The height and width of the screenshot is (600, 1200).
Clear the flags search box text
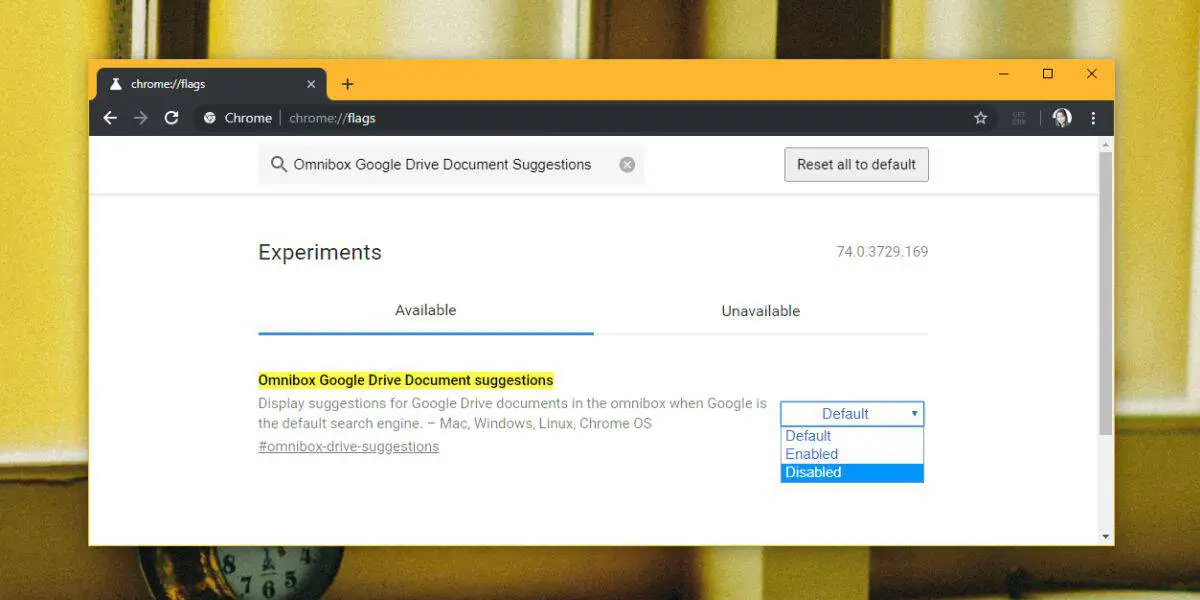(x=627, y=165)
